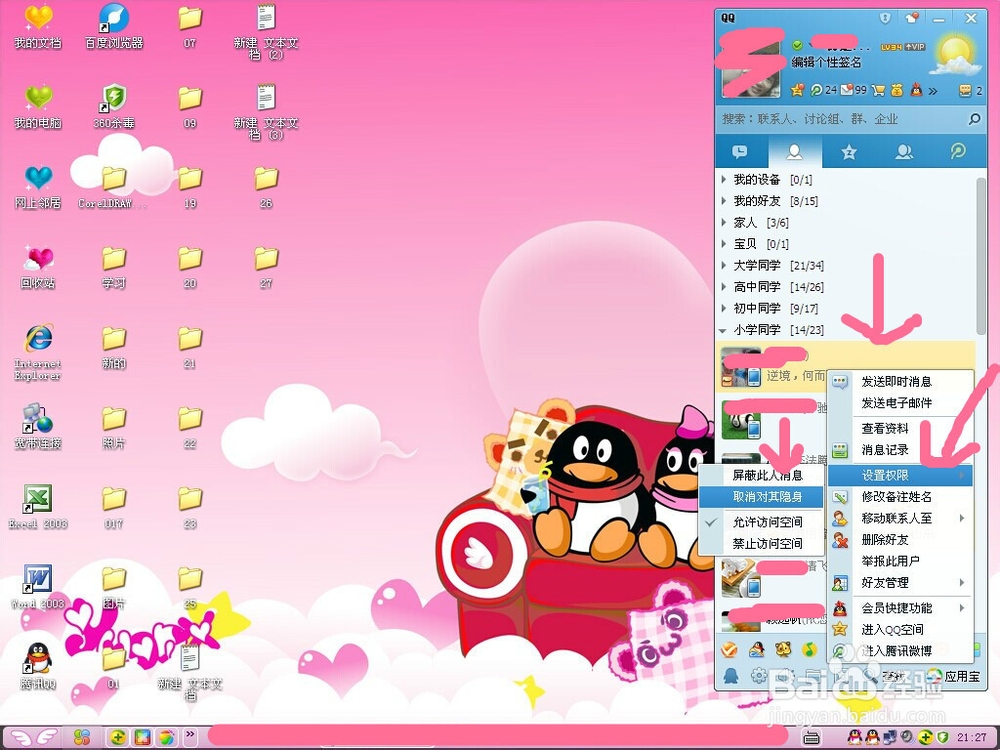Select Internet Explorer desktop icon
1000x750 pixels.
click(x=38, y=352)
